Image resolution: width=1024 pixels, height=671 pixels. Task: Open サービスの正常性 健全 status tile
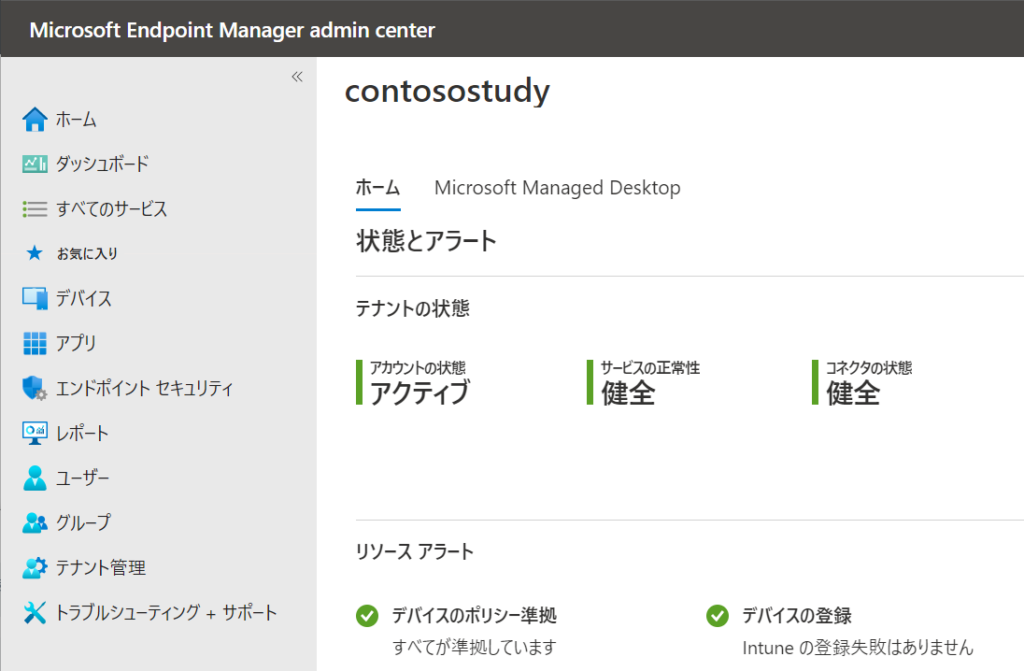643,383
